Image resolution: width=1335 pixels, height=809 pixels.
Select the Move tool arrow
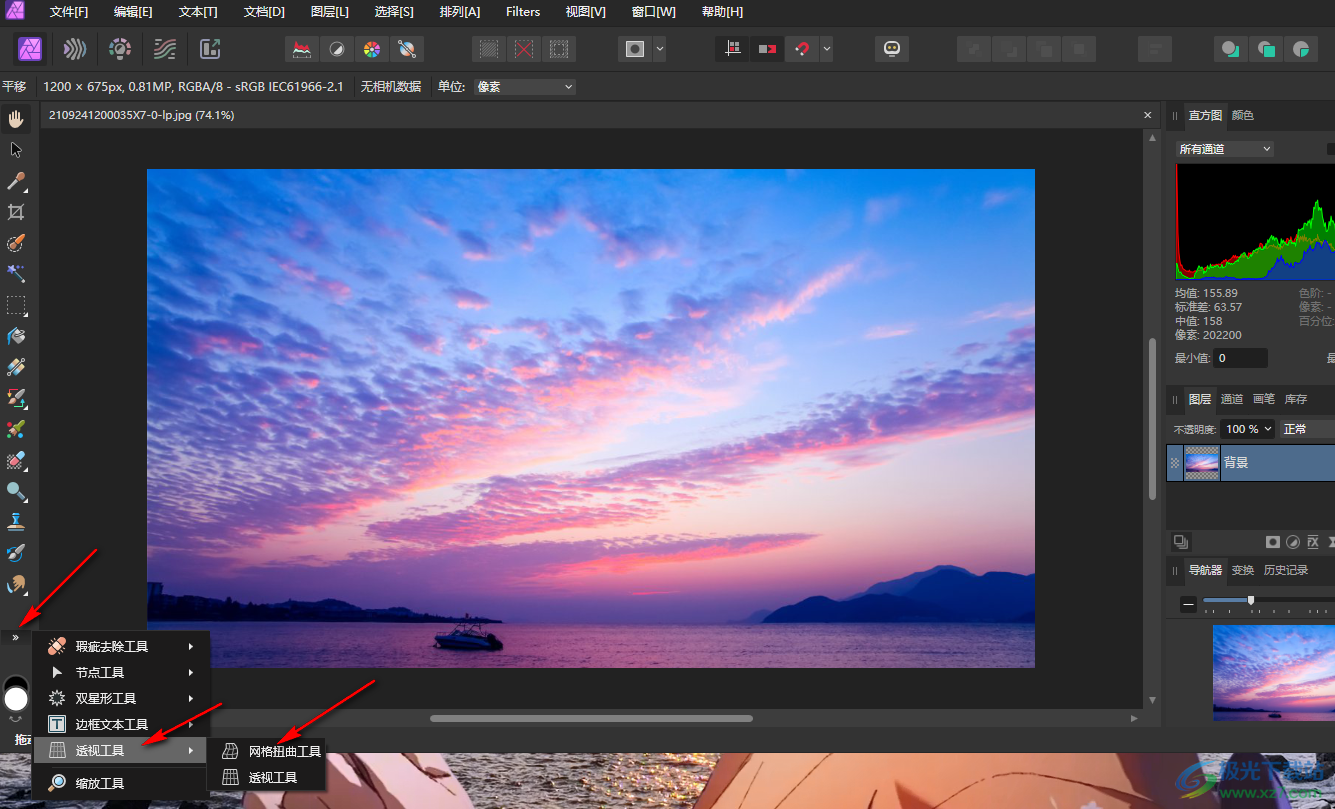click(16, 150)
